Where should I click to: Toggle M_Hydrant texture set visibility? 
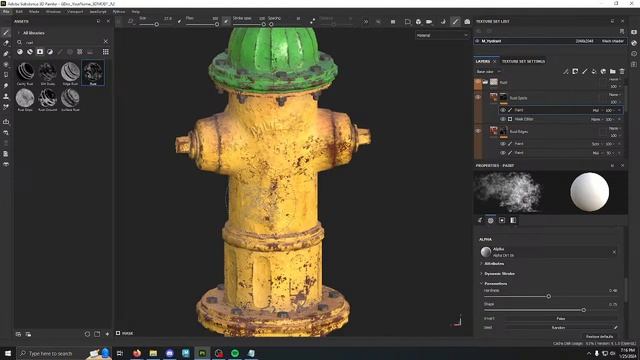477,41
